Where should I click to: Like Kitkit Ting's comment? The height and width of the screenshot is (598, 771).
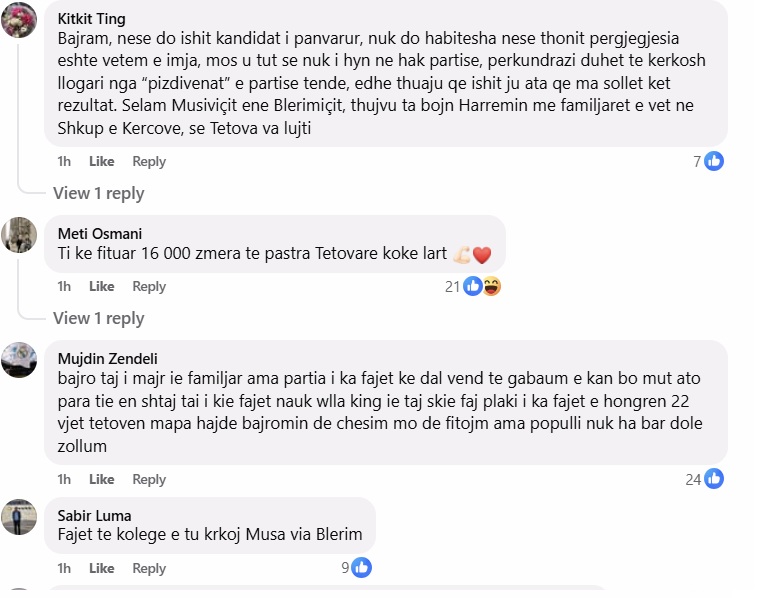tap(101, 161)
